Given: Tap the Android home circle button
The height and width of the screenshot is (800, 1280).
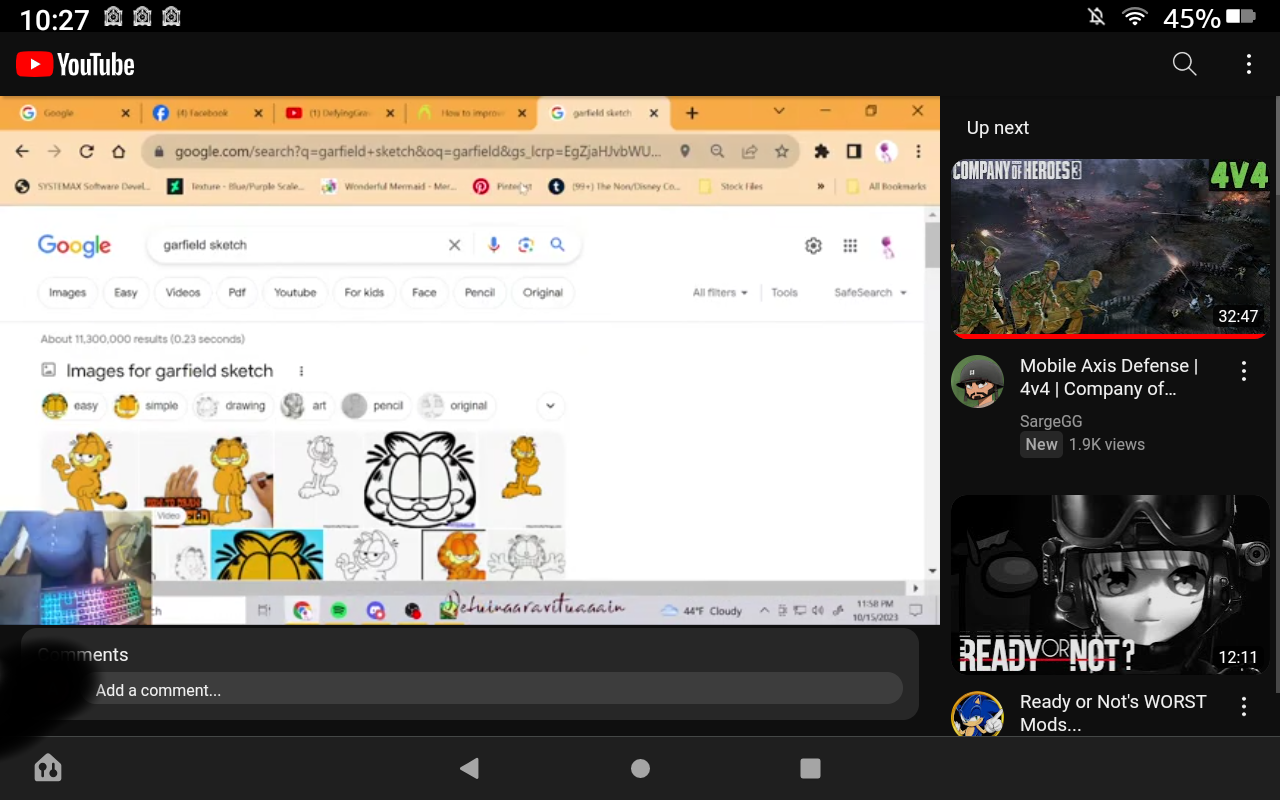Looking at the screenshot, I should point(640,768).
